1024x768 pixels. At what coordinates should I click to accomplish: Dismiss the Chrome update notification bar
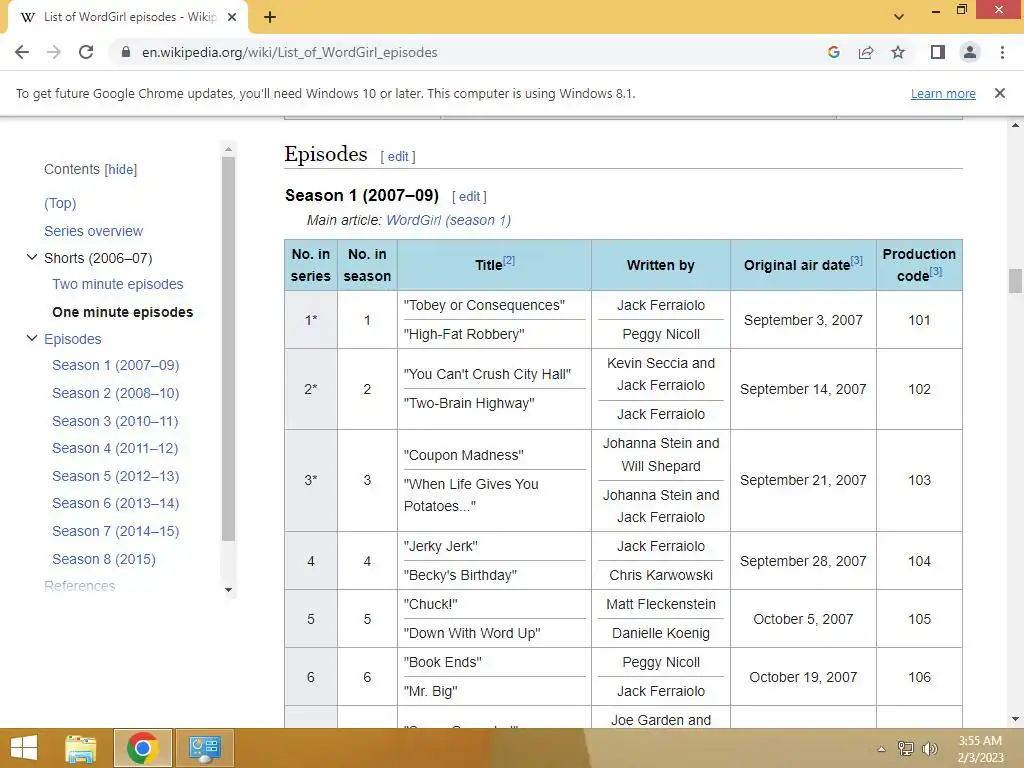[x=999, y=93]
